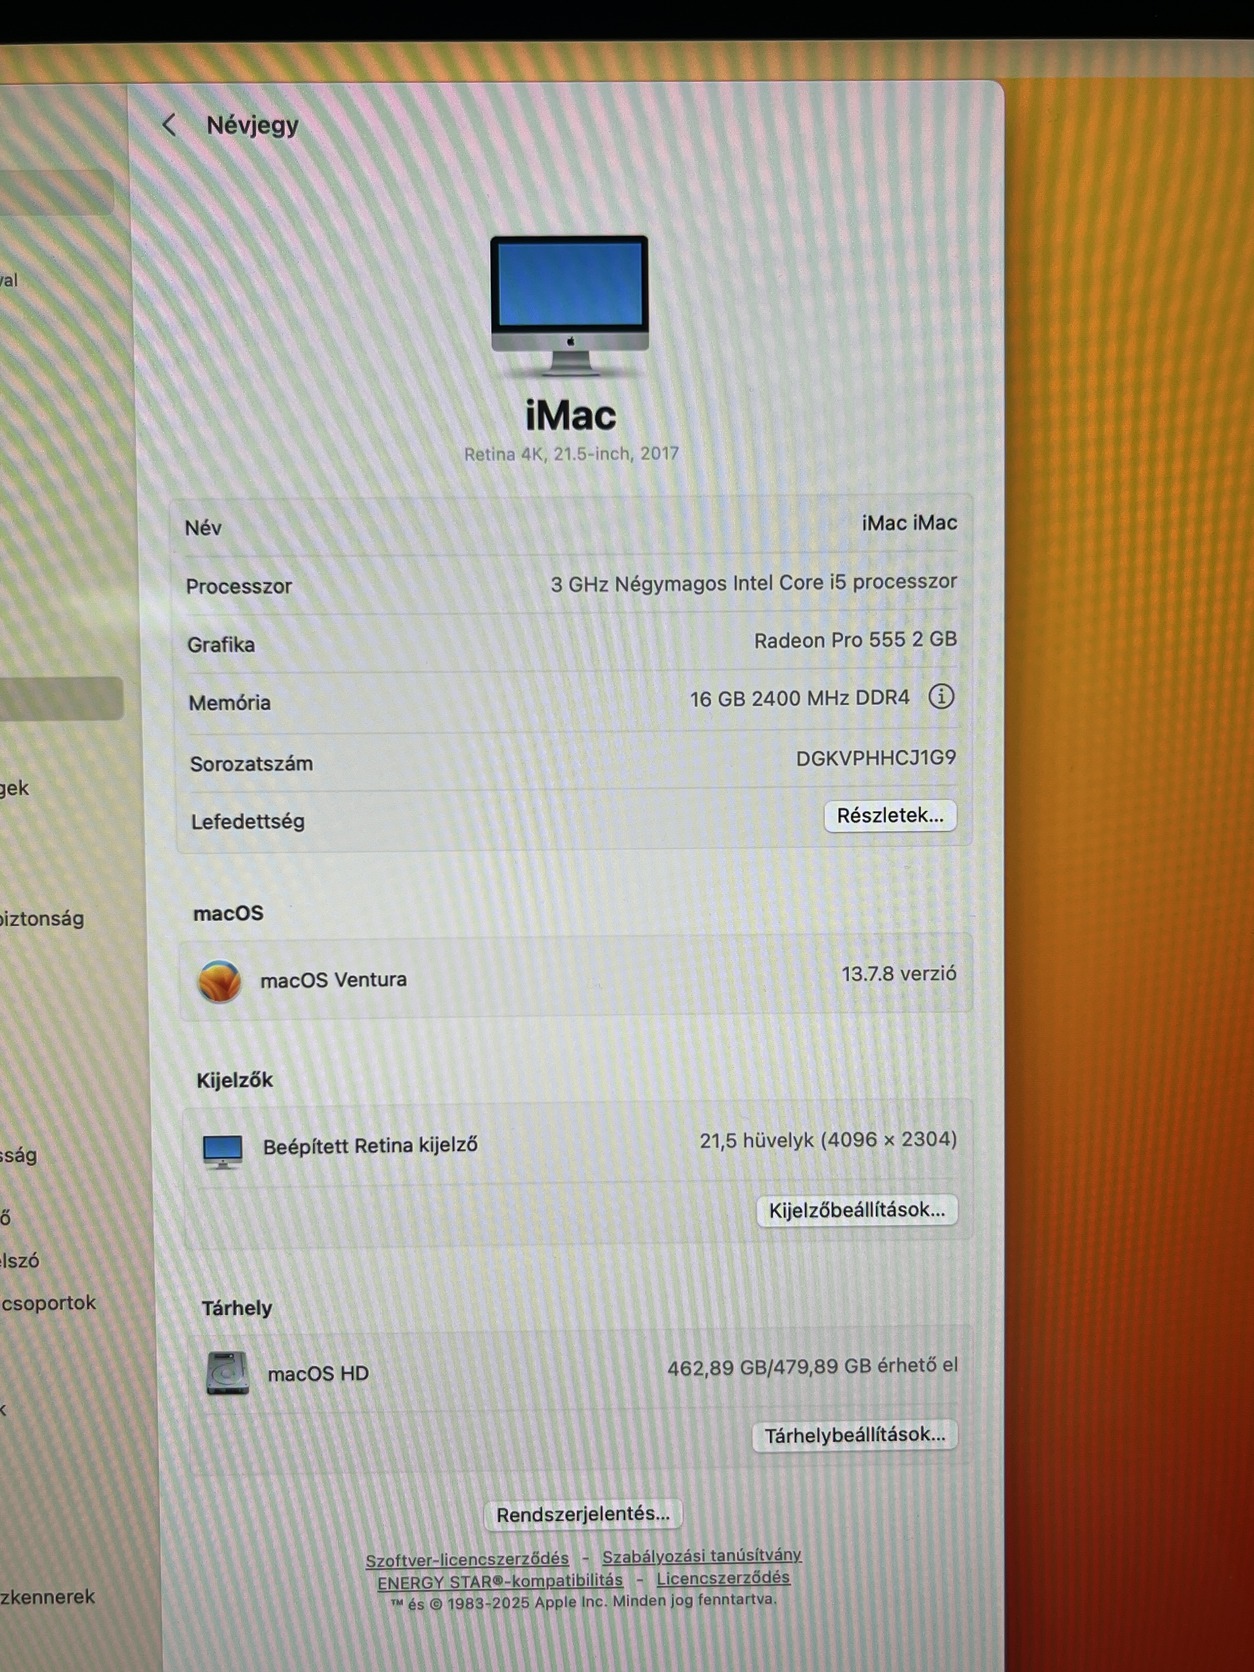This screenshot has height=1672, width=1254.
Task: Open the Licencszerződés link
Action: pos(723,1578)
